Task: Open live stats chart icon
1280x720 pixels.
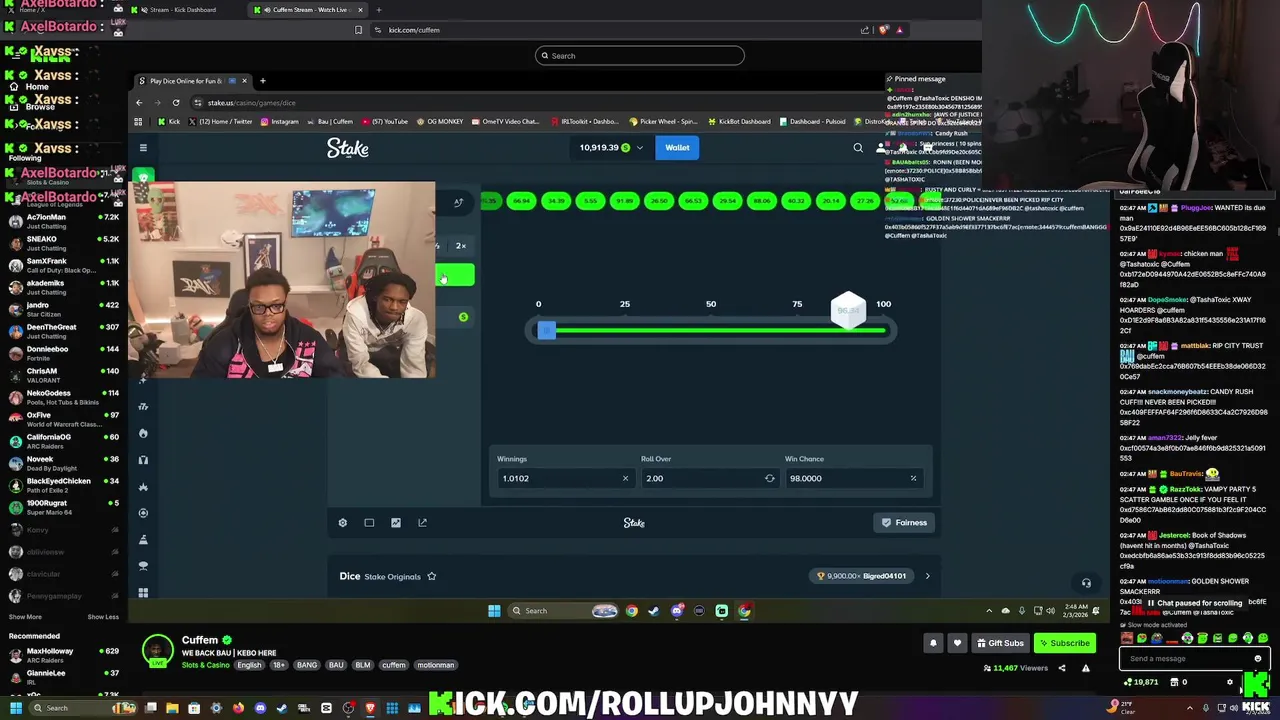Action: coord(396,522)
